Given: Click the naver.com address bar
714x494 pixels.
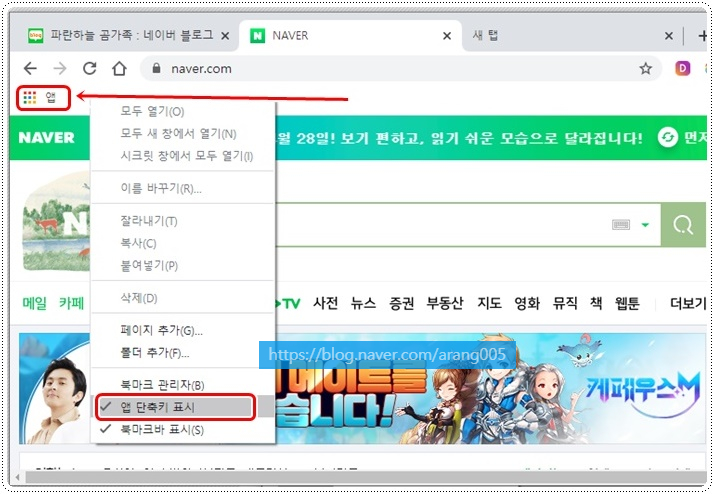Looking at the screenshot, I should (x=401, y=69).
